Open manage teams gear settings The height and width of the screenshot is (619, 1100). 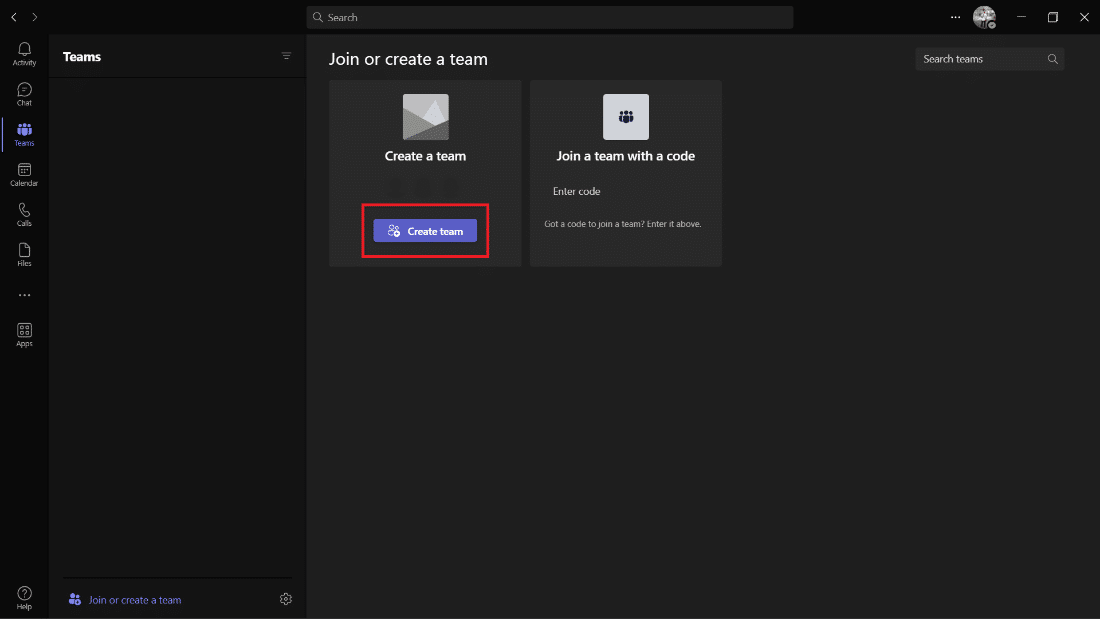(286, 599)
